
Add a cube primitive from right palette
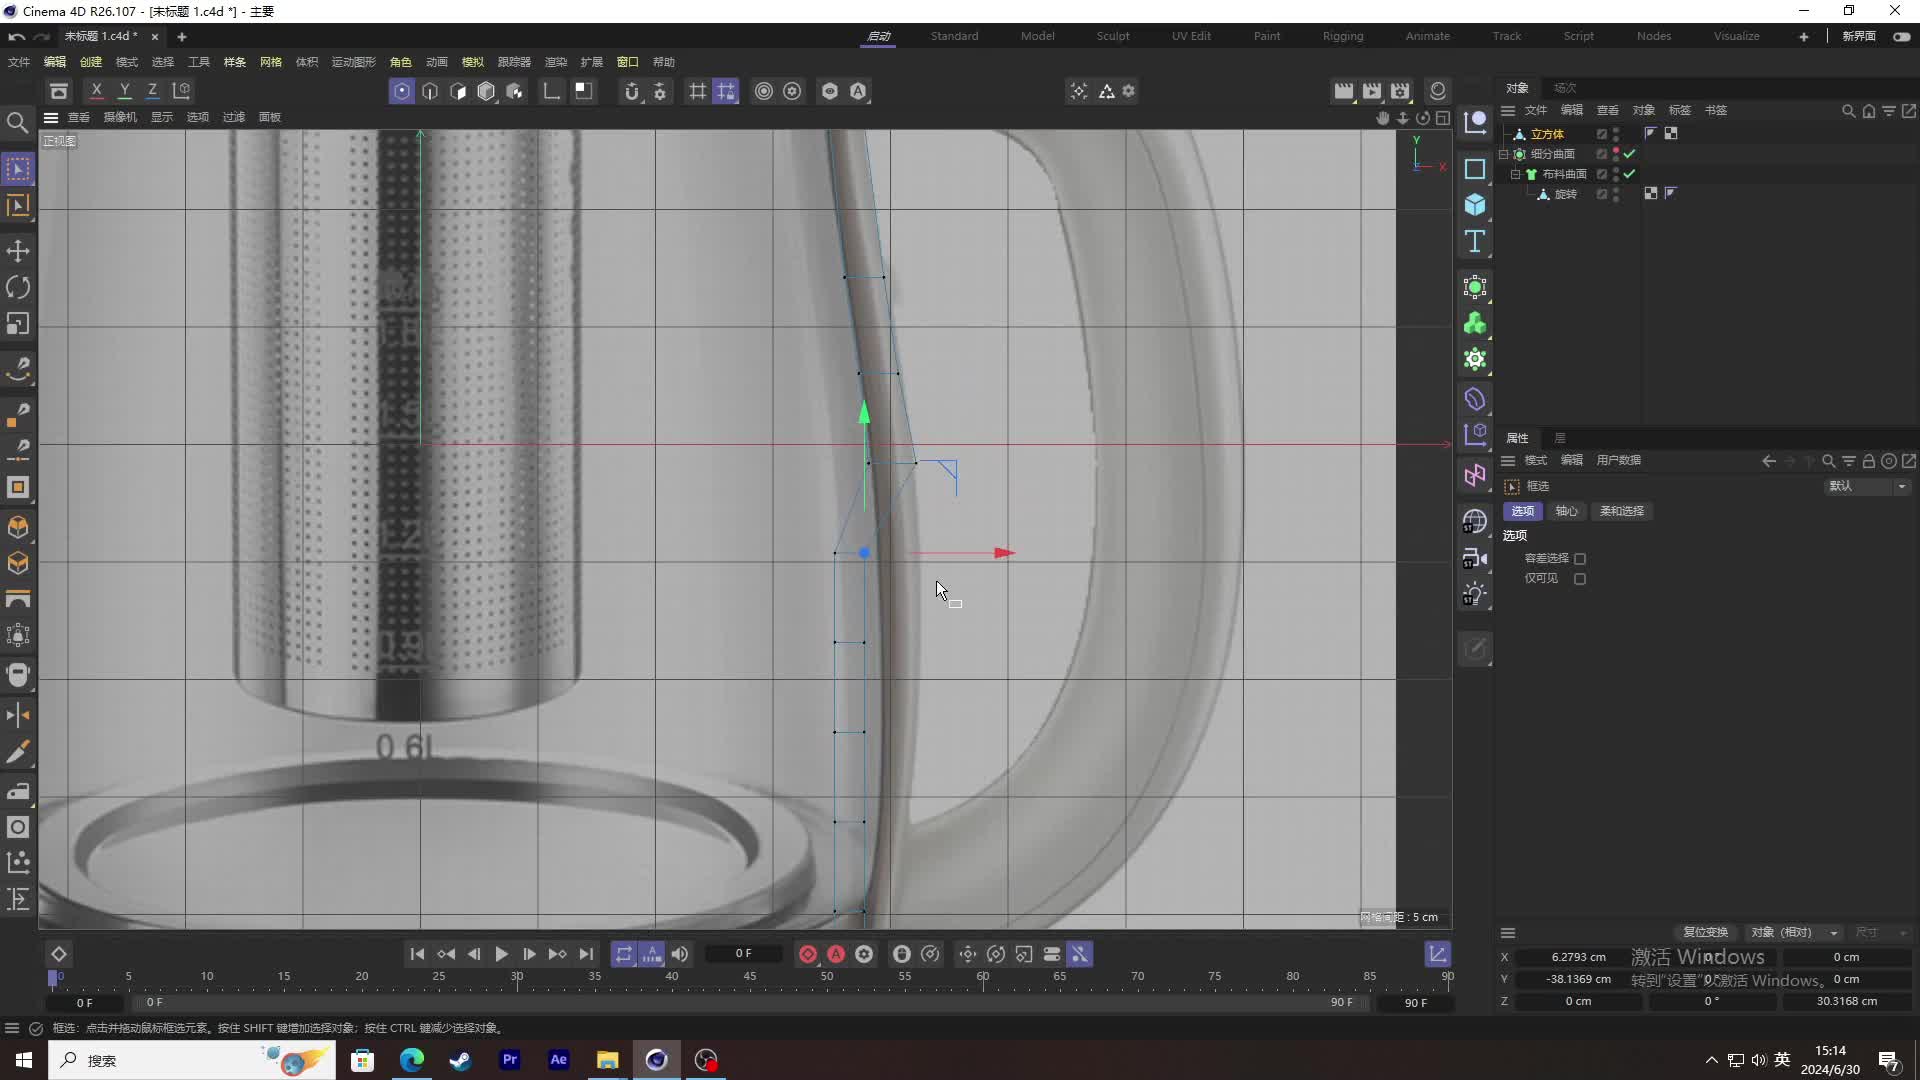click(1475, 205)
